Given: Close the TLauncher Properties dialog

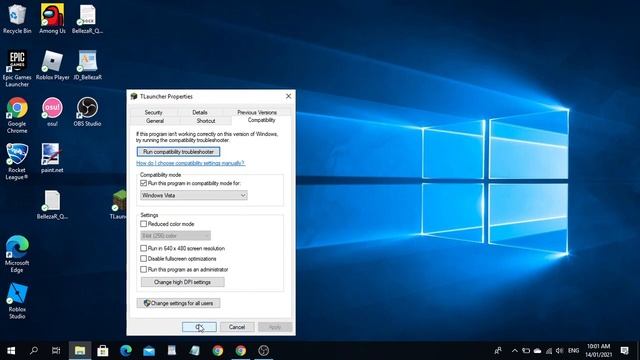Looking at the screenshot, I should pos(289,96).
